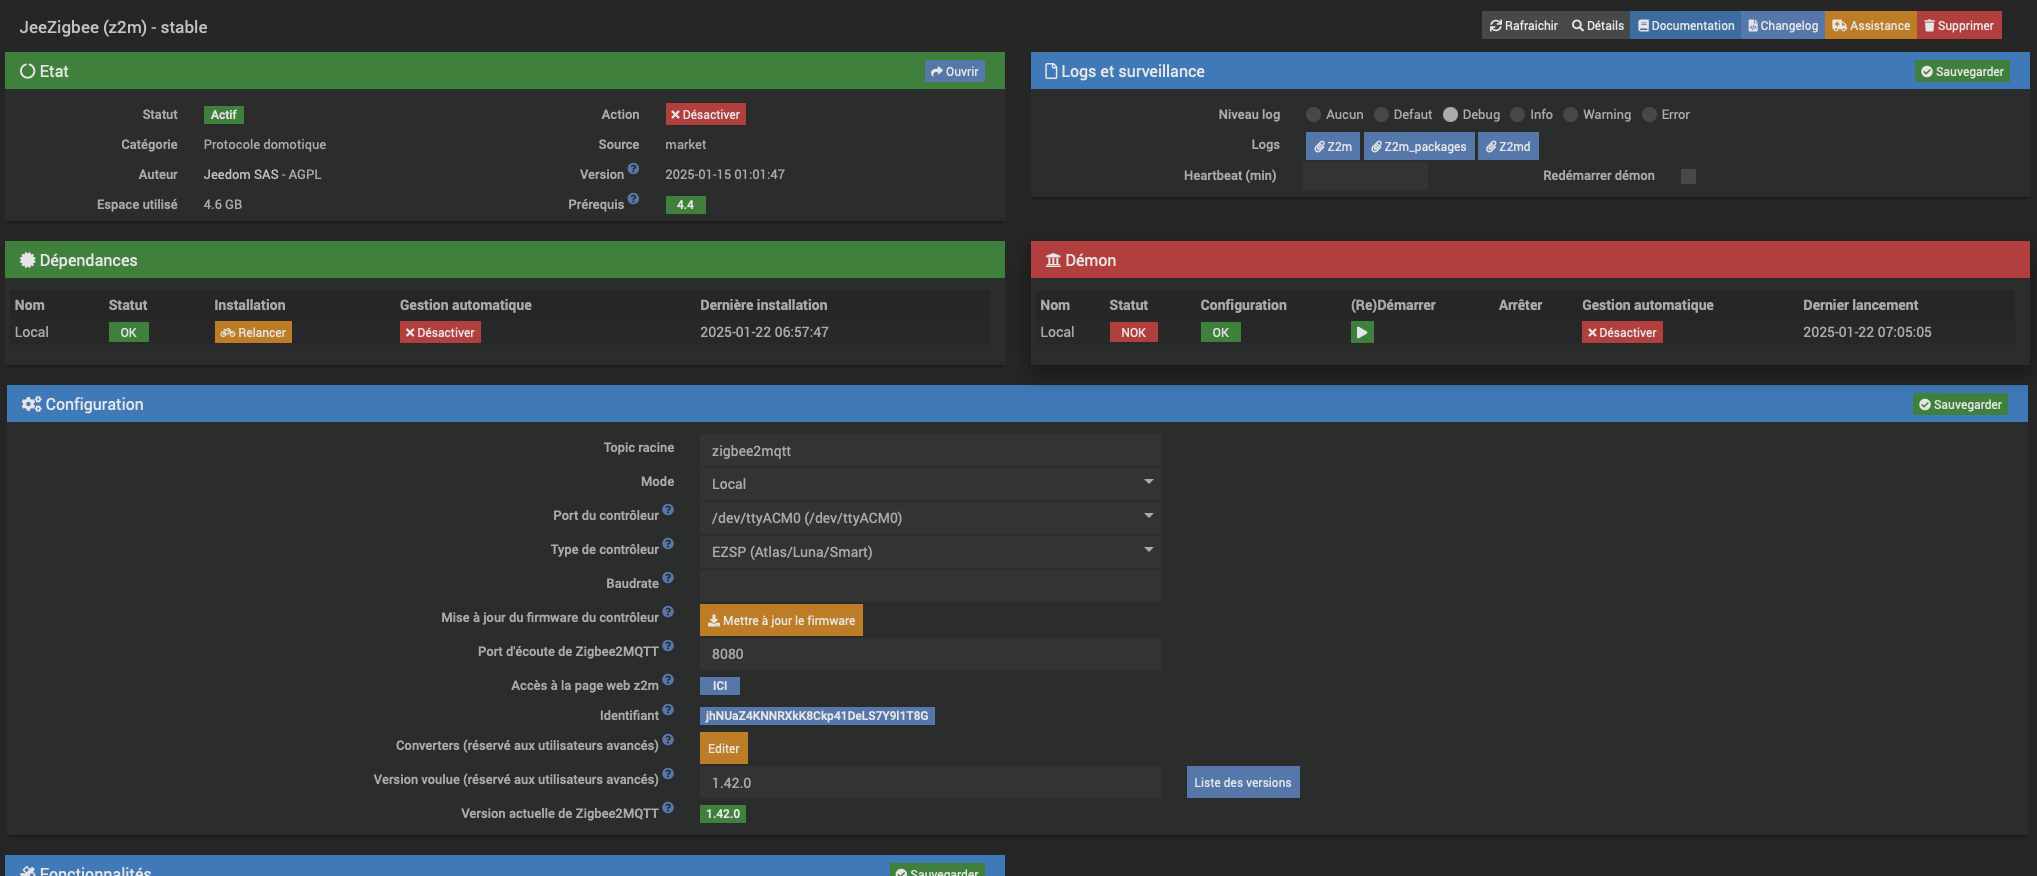Click help icon for Port d'écoute

[668, 646]
